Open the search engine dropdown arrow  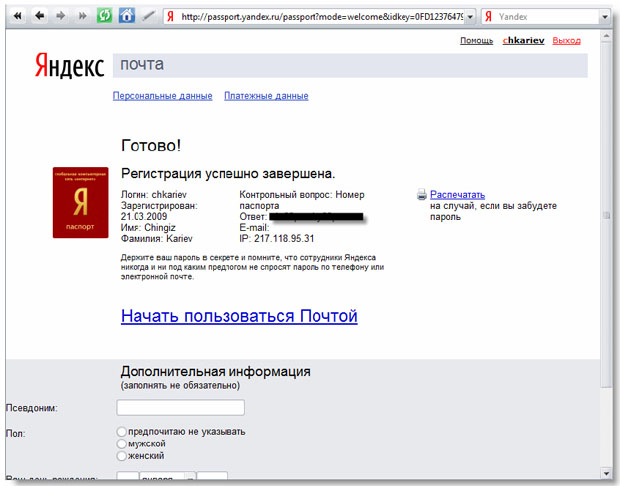click(x=605, y=17)
